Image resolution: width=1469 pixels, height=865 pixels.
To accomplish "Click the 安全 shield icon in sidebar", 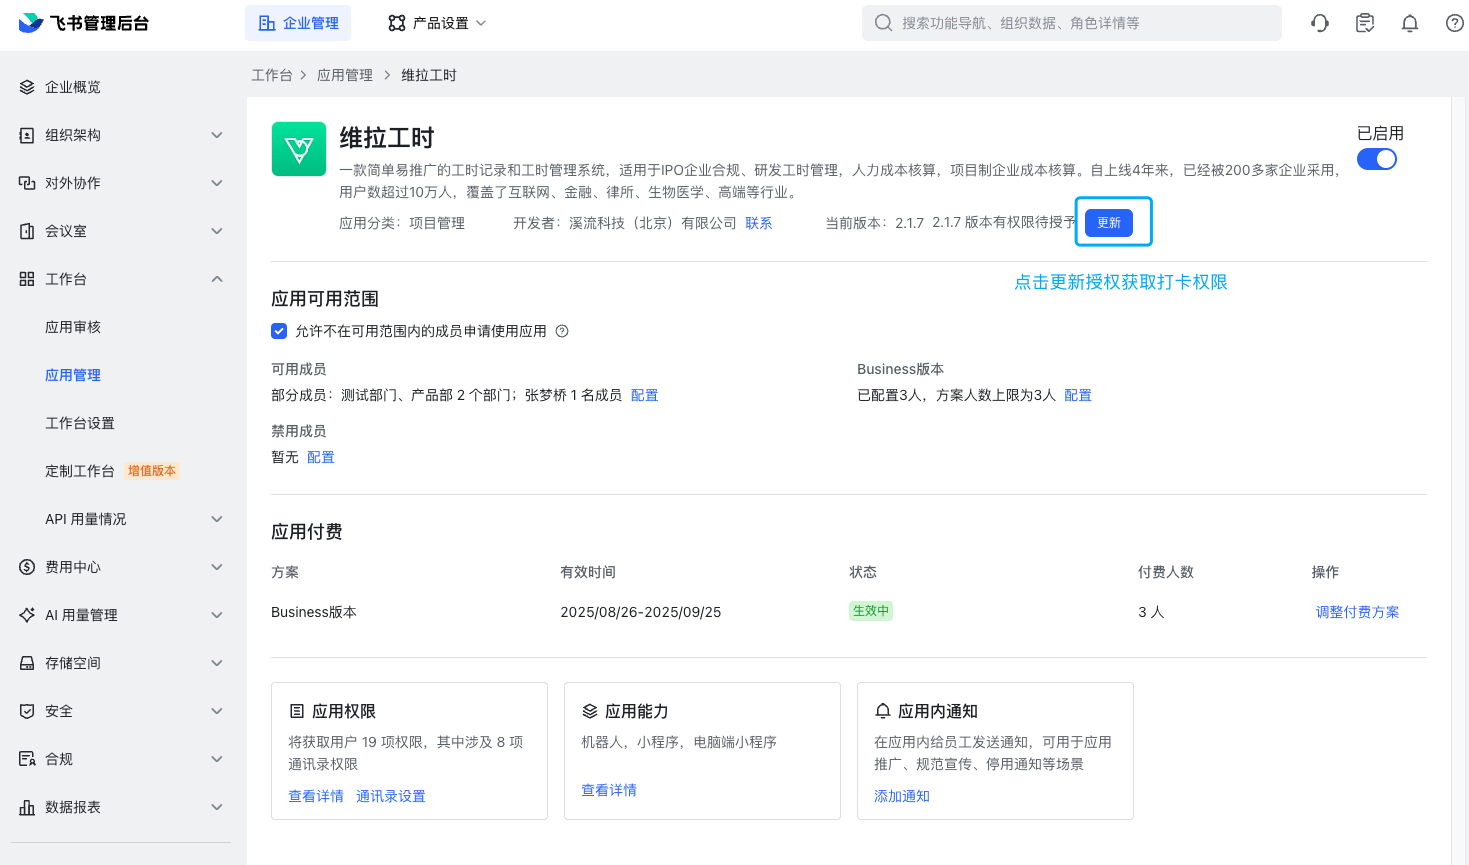I will [x=26, y=710].
